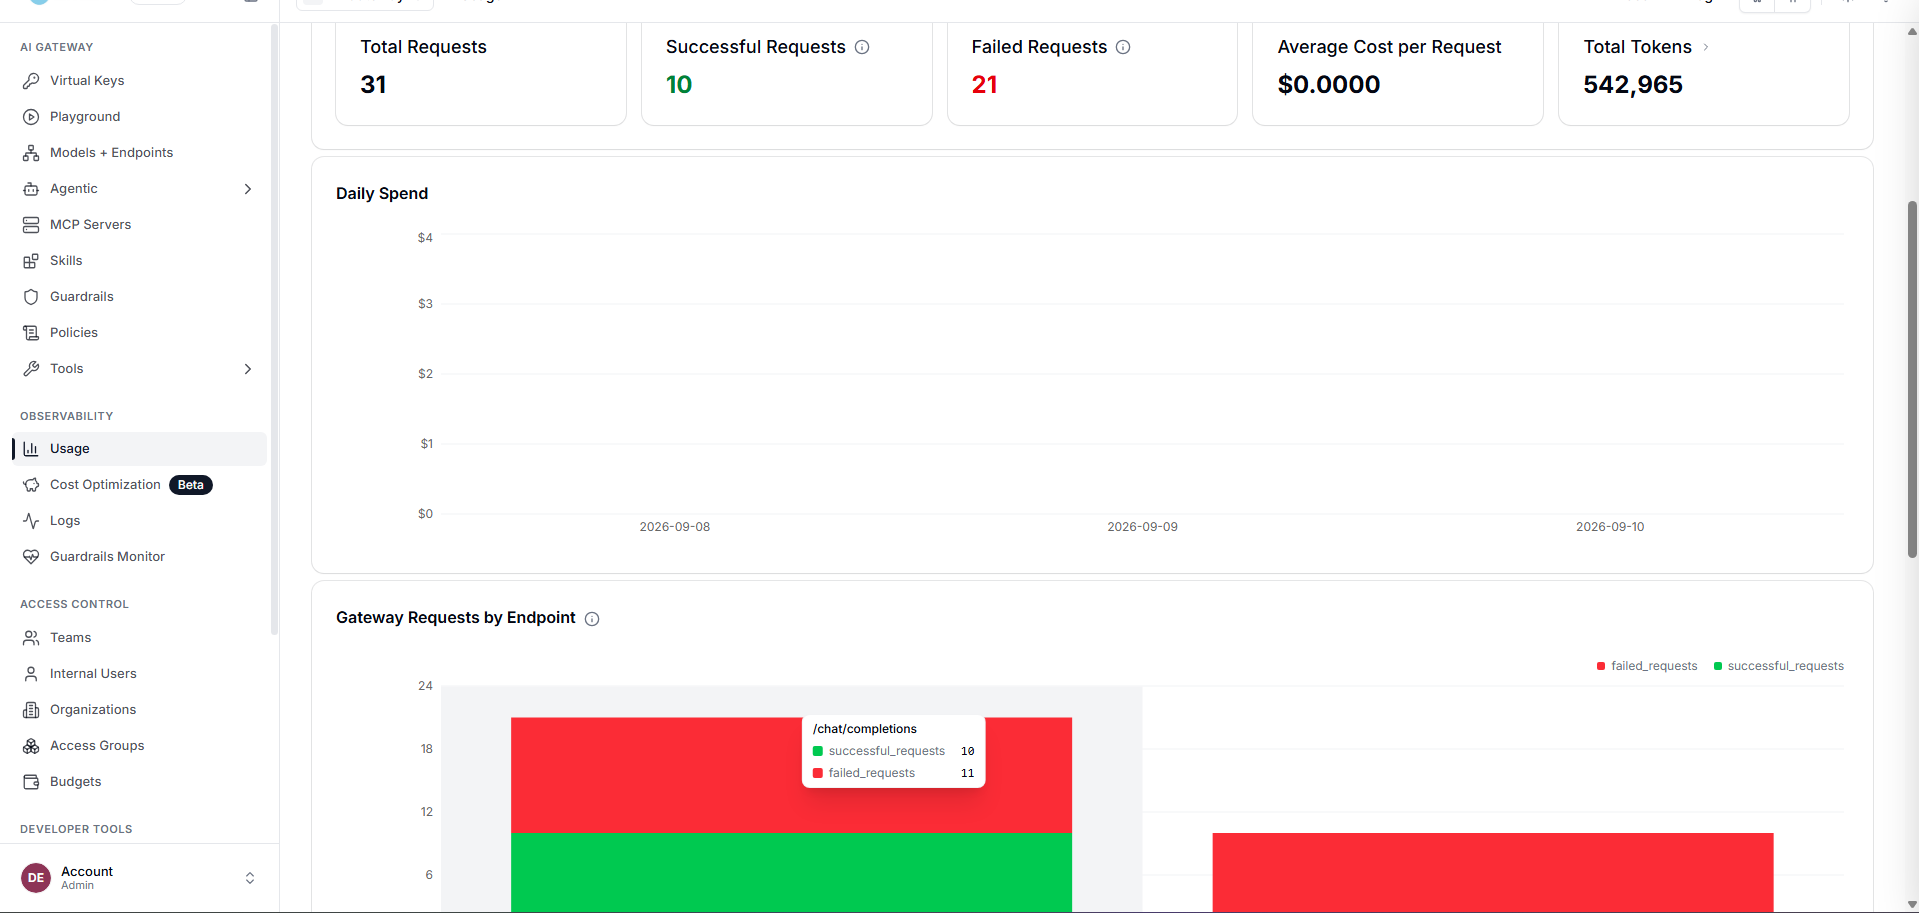1919x913 pixels.
Task: Click the ACCESS CONTROL section header
Action: 74,604
